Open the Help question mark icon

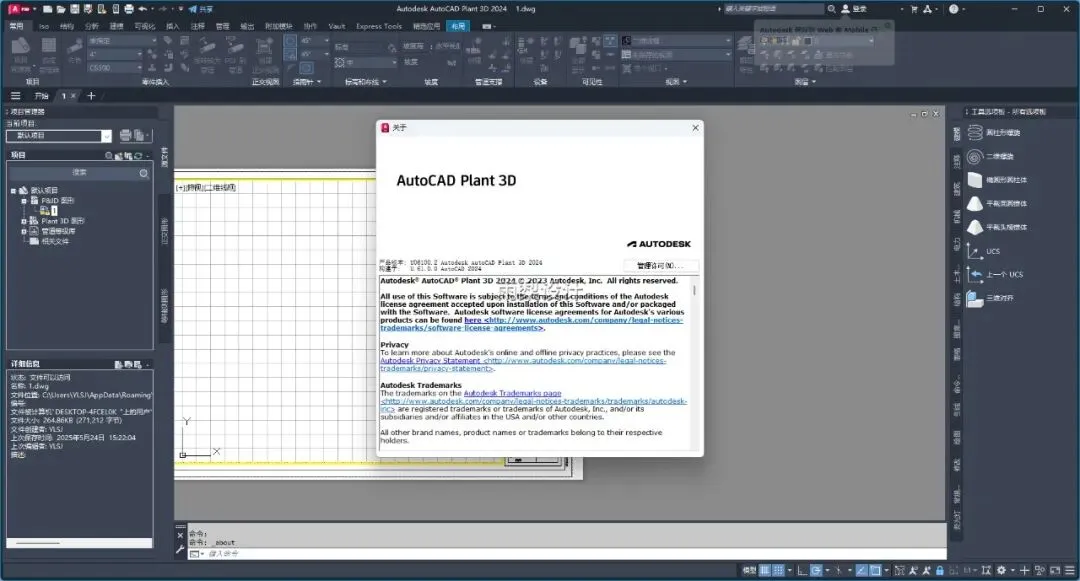(x=953, y=9)
